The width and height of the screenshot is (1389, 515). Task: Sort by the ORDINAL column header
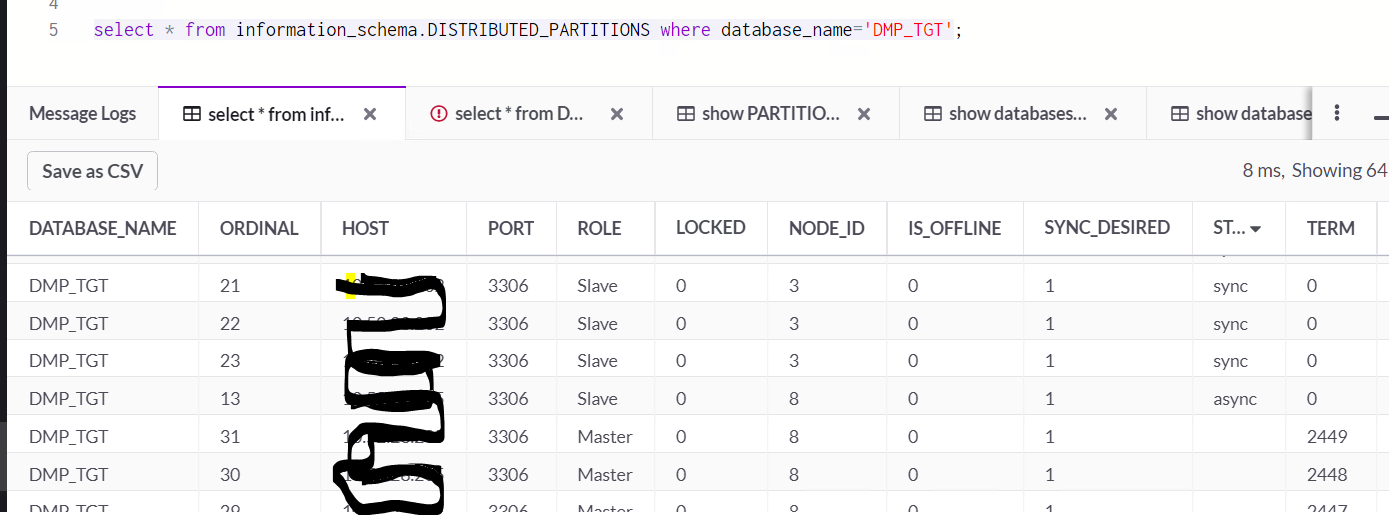pyautogui.click(x=259, y=228)
